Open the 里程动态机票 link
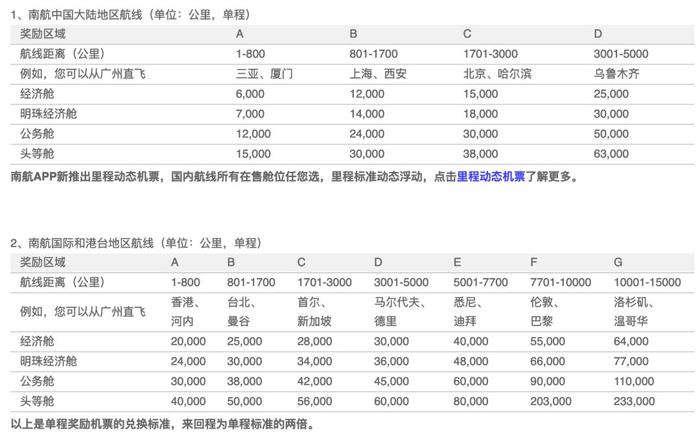700x439 pixels. pyautogui.click(x=491, y=177)
